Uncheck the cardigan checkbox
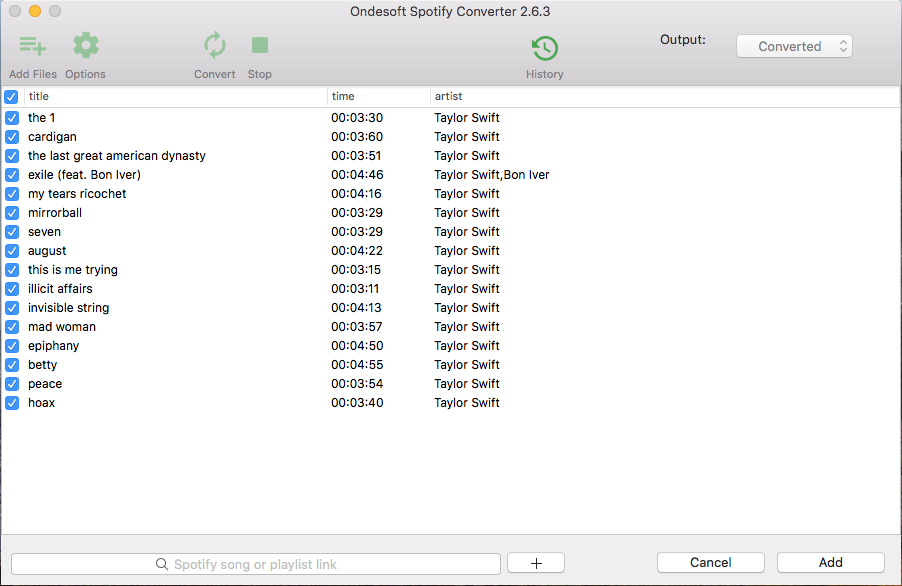This screenshot has height=586, width=902. tap(12, 137)
